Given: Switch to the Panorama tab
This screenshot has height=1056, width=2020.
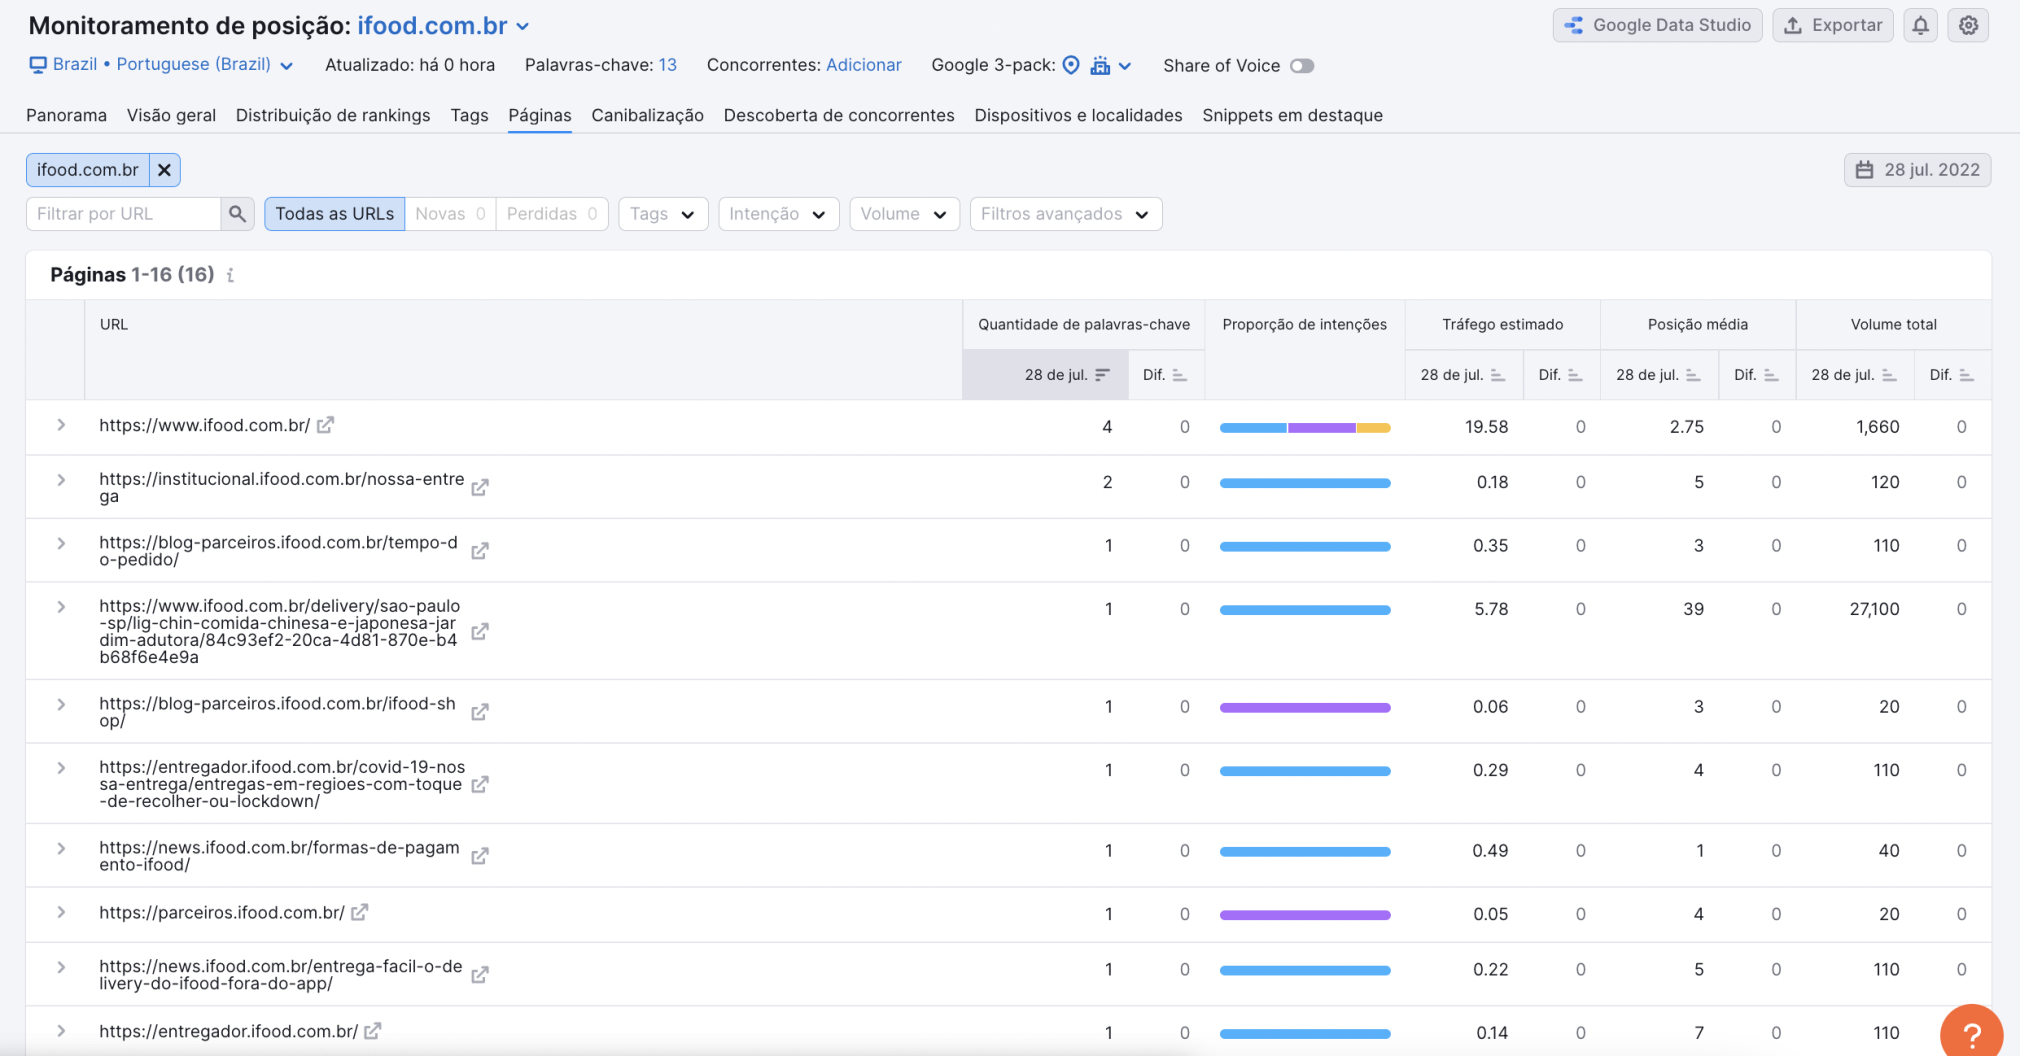Looking at the screenshot, I should click(x=66, y=115).
